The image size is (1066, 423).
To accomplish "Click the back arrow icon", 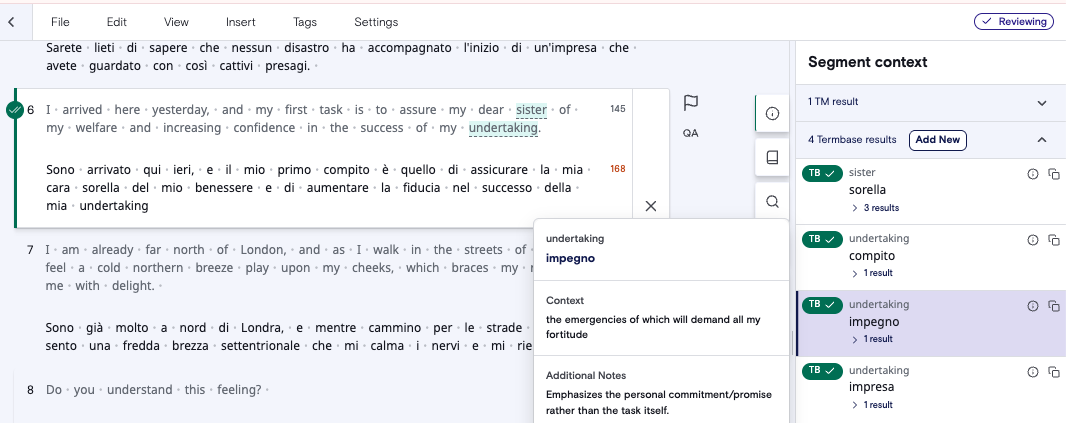I will [11, 22].
